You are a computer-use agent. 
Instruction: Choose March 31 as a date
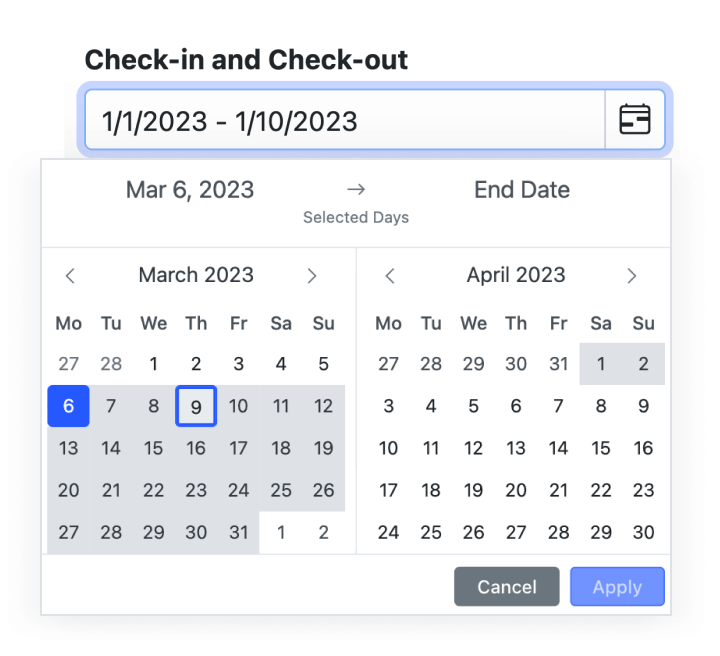(238, 533)
